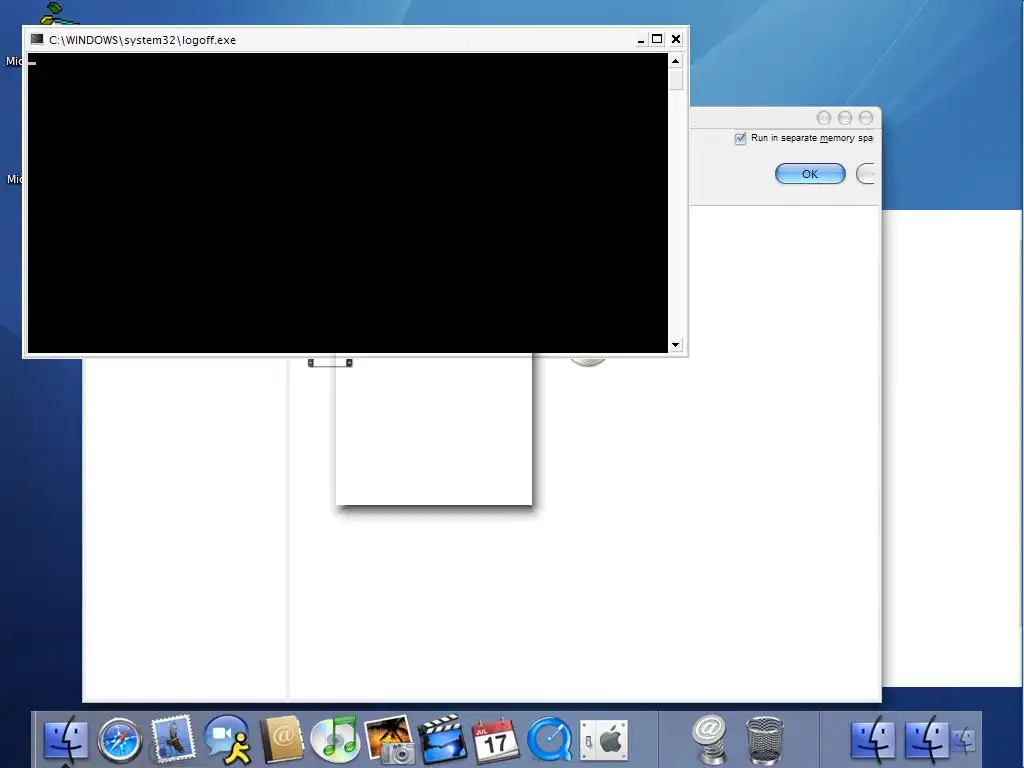Screen dimensions: 1024x768
Task: Launch iChat from the dock
Action: [x=227, y=740]
